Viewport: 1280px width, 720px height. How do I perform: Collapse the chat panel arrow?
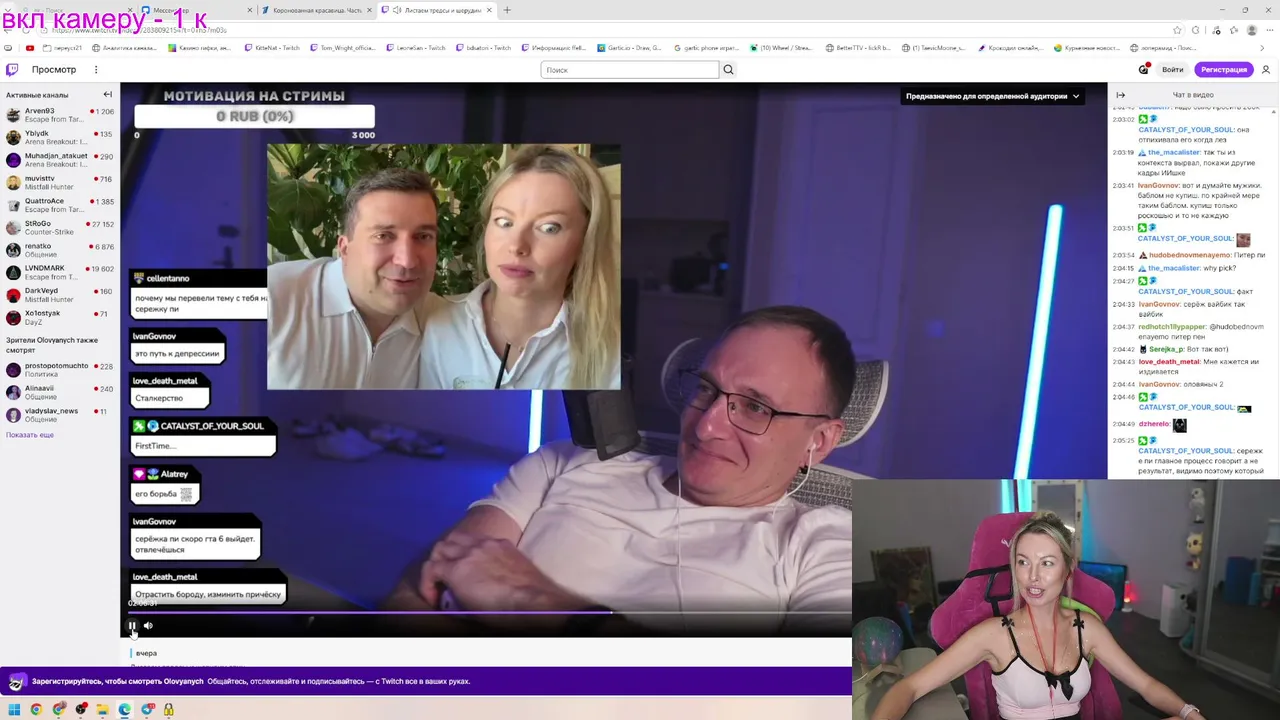pos(1121,95)
